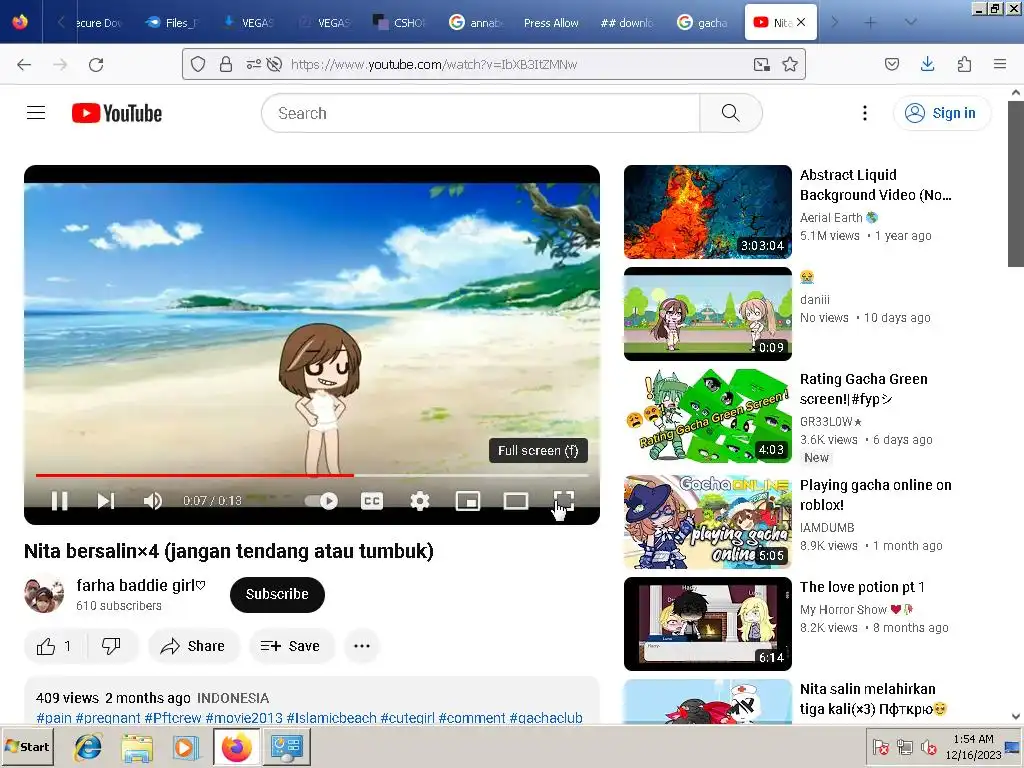Click the #gachaclub hashtag
The height and width of the screenshot is (768, 1024).
point(546,718)
